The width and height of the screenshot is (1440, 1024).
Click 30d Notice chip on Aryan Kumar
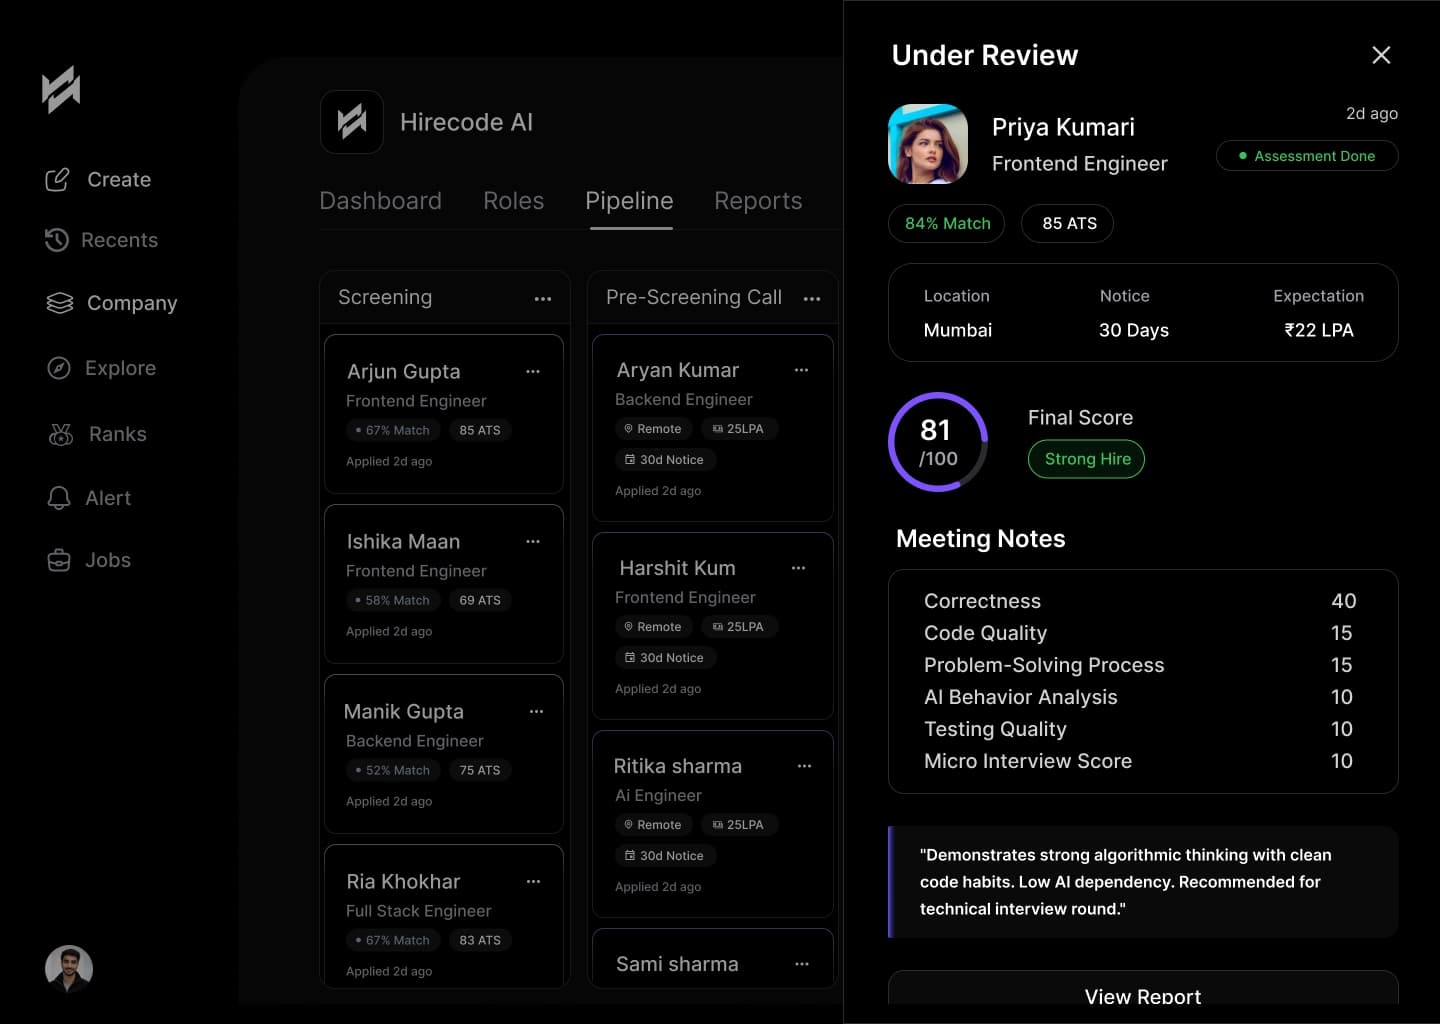click(x=665, y=460)
